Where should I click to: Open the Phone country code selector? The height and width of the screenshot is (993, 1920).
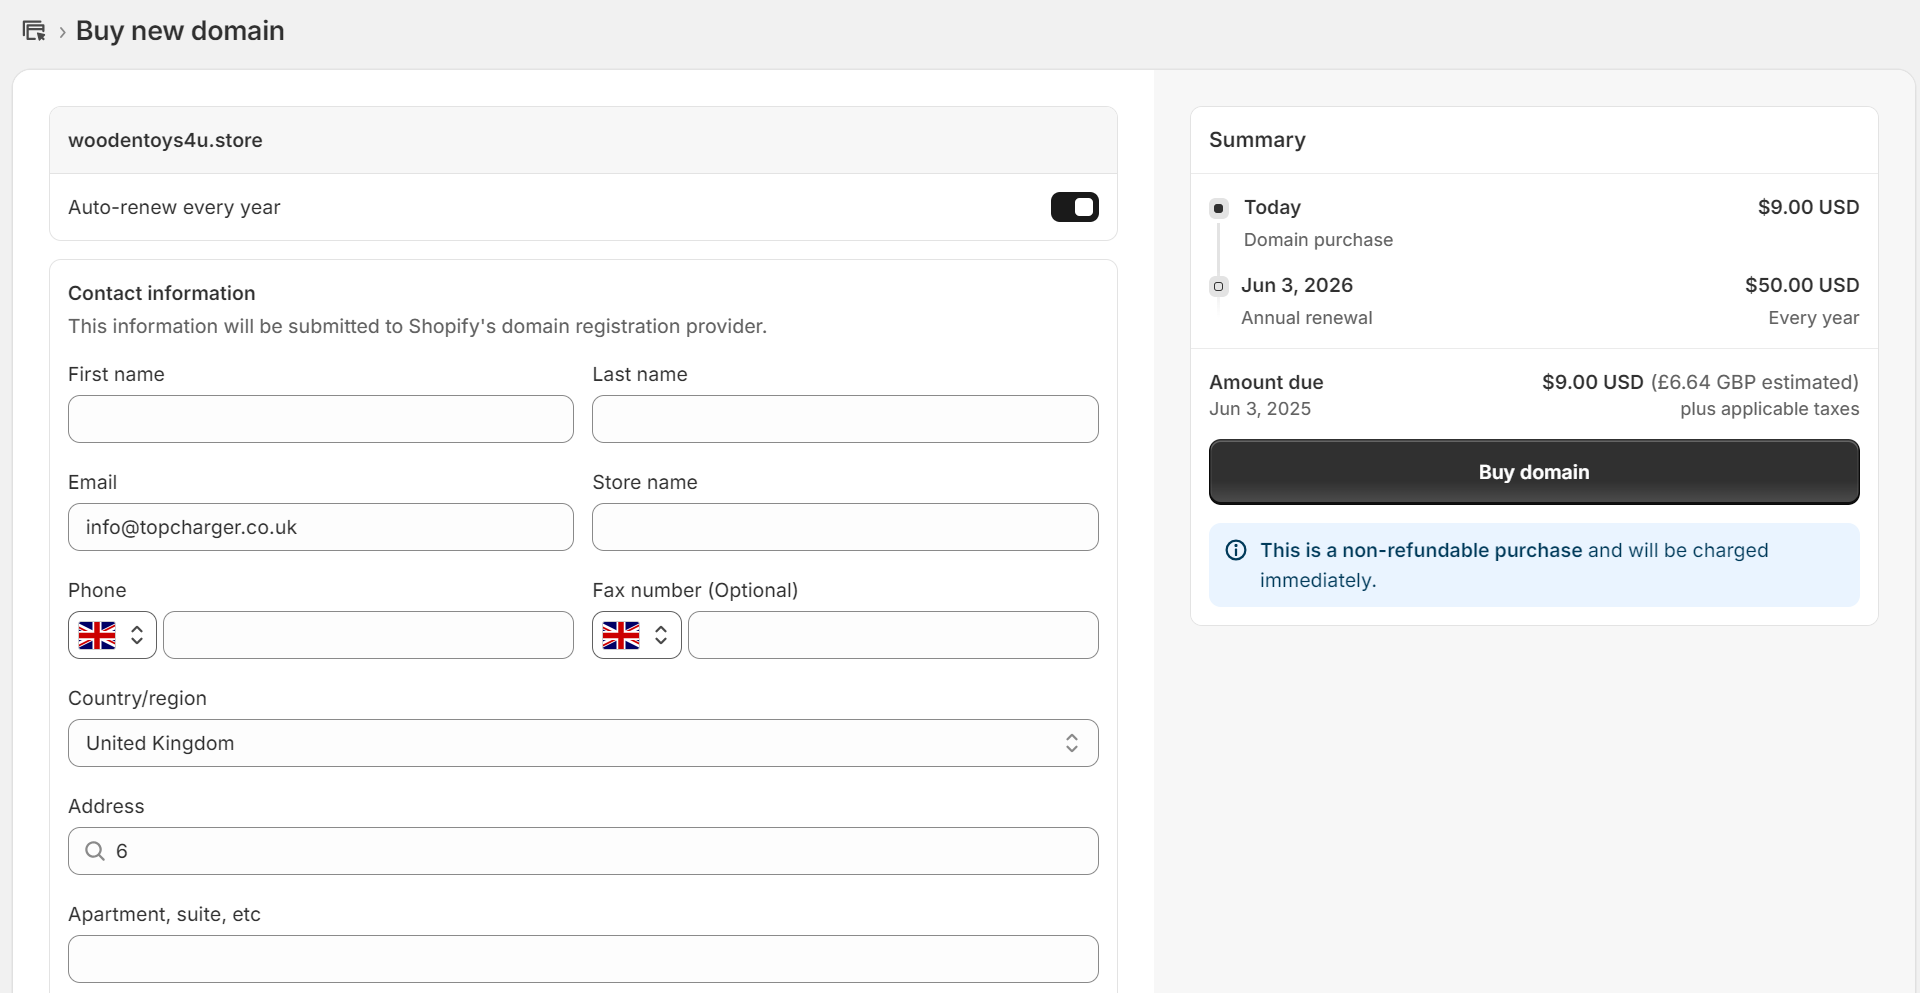point(112,635)
